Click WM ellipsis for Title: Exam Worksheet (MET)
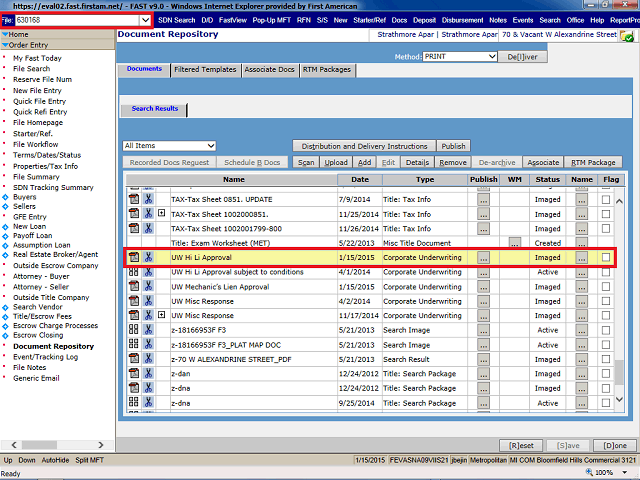Viewport: 640px width, 480px height. 515,243
